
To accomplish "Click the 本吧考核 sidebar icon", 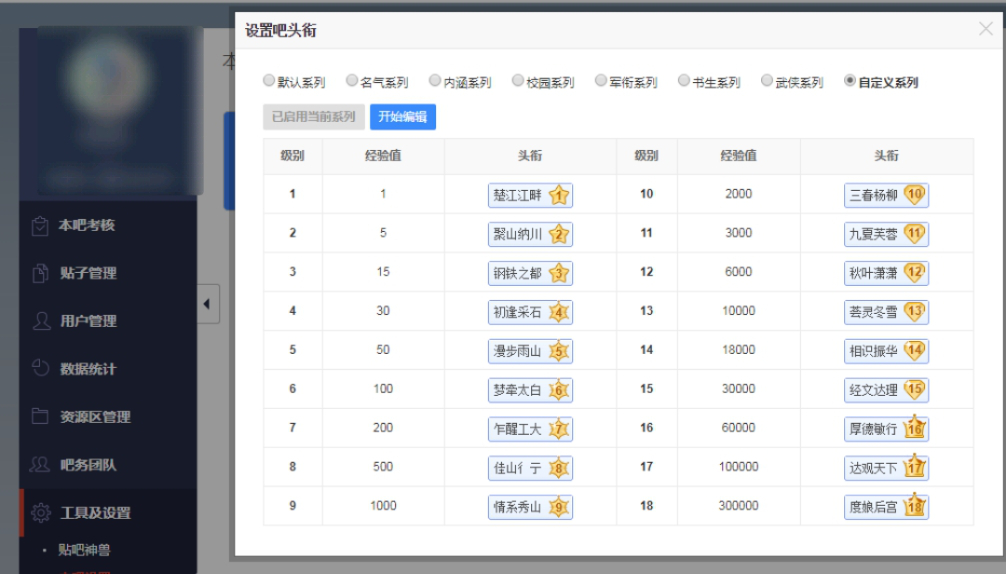I will coord(40,226).
